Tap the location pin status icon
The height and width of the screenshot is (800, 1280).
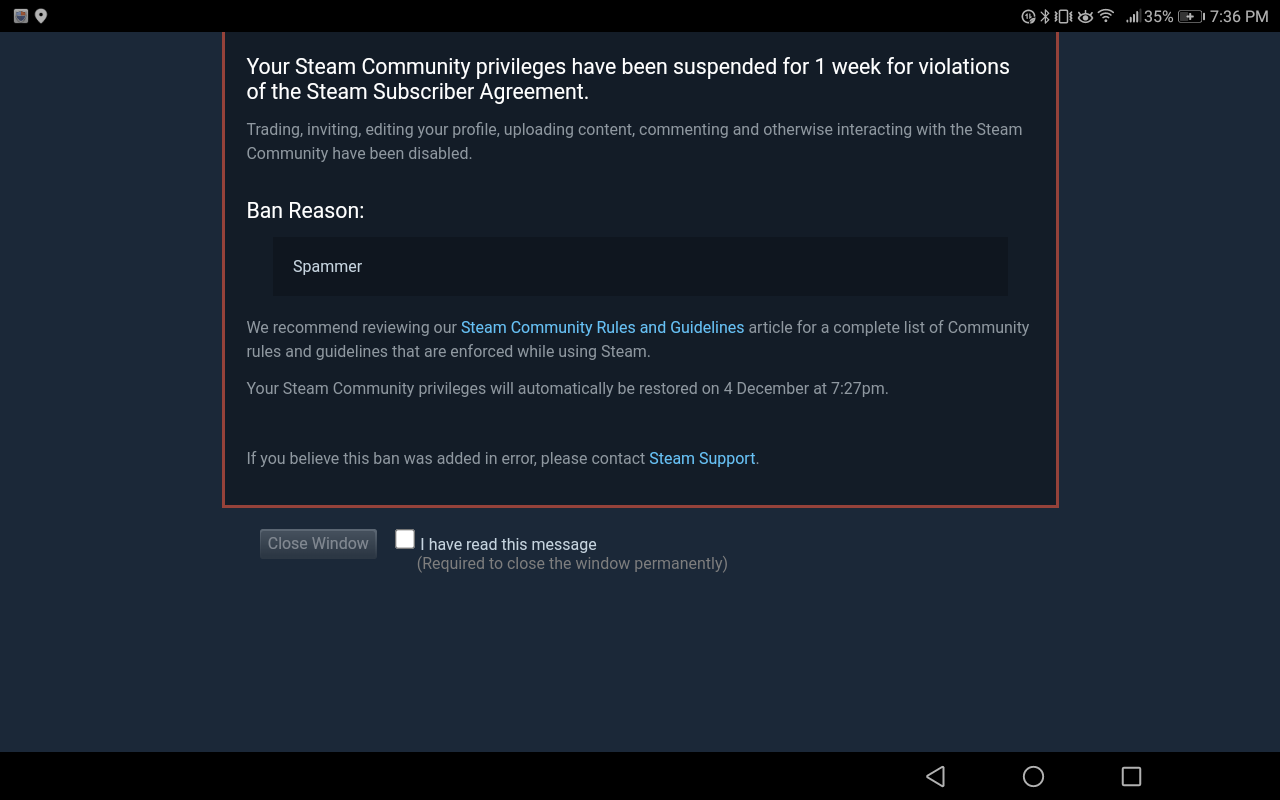(x=41, y=16)
